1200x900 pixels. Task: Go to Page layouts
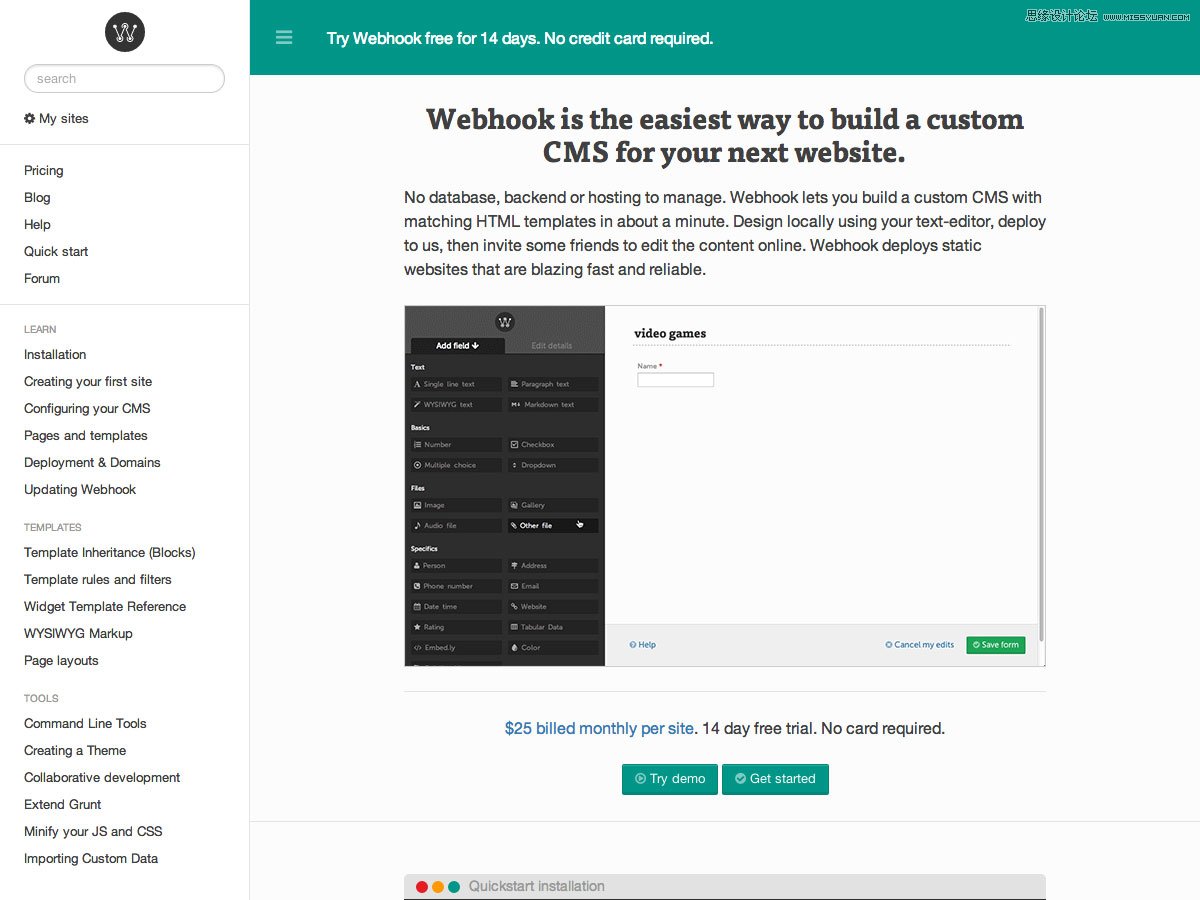click(x=61, y=661)
